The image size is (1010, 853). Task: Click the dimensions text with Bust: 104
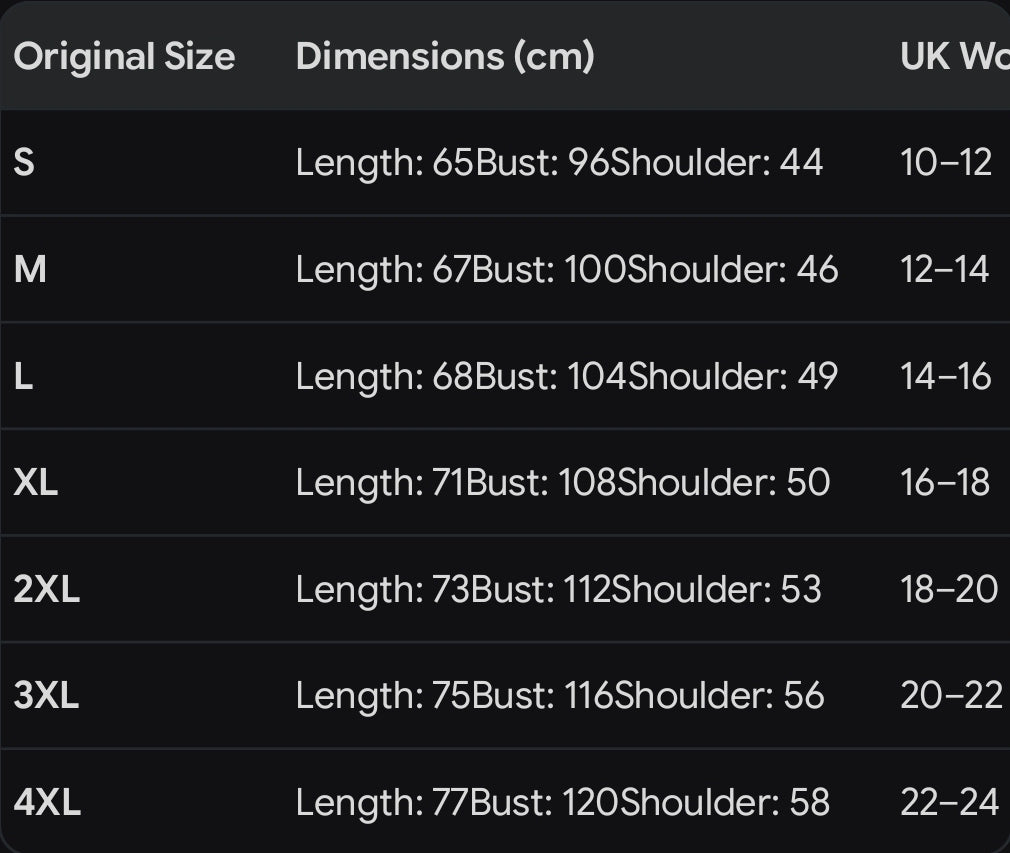[567, 377]
